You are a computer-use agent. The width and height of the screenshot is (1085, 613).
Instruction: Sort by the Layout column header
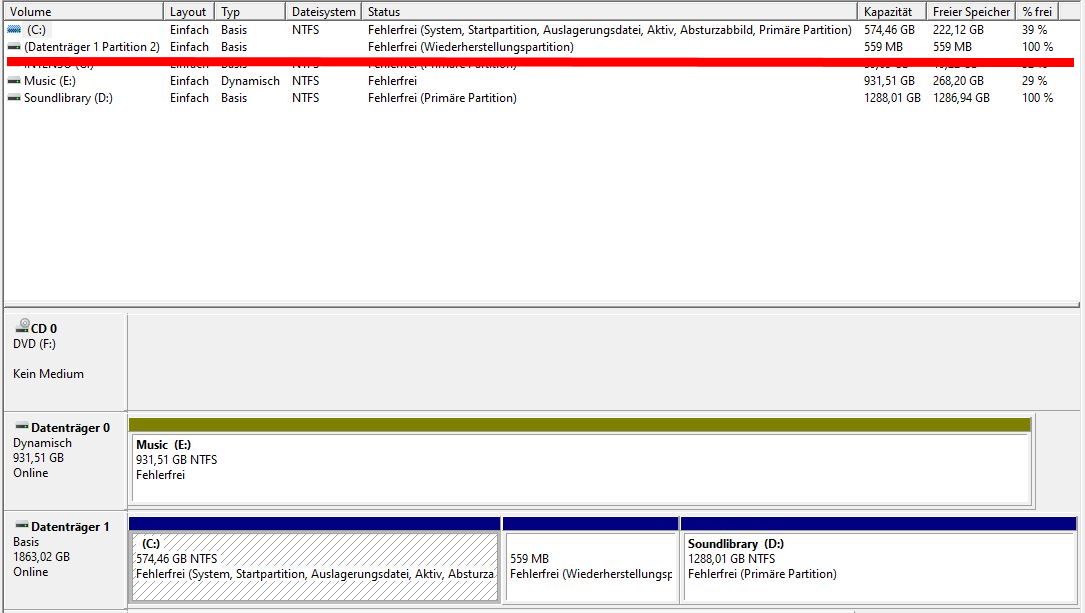click(x=189, y=12)
